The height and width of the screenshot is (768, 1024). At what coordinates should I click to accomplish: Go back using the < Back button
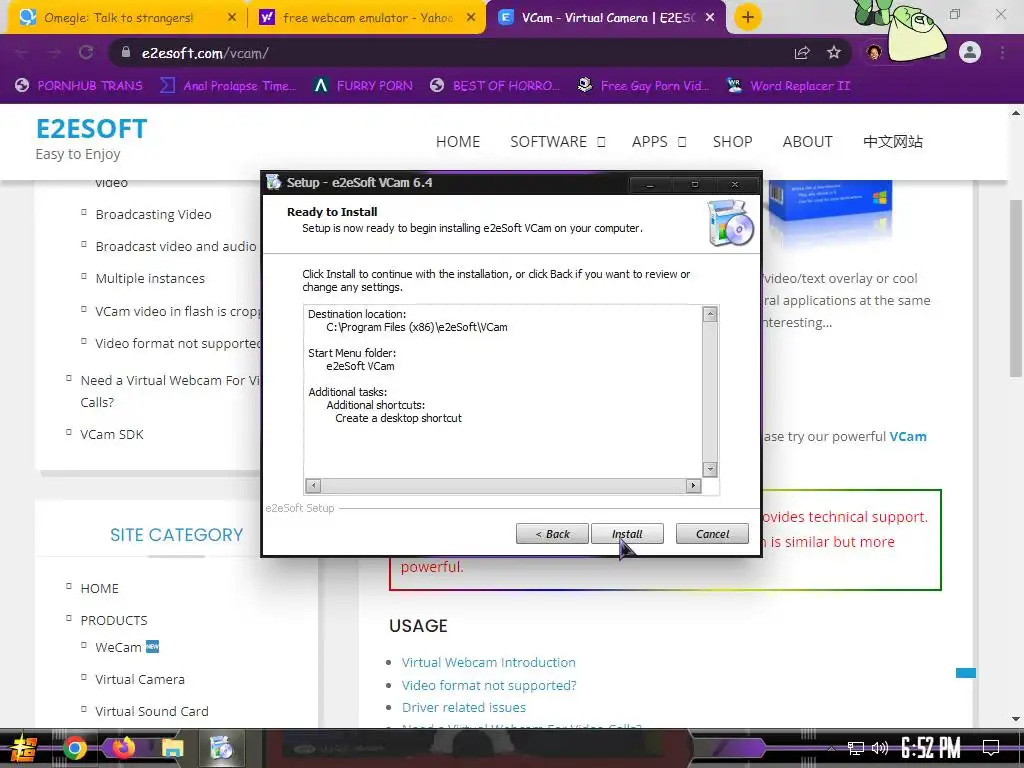(x=552, y=534)
